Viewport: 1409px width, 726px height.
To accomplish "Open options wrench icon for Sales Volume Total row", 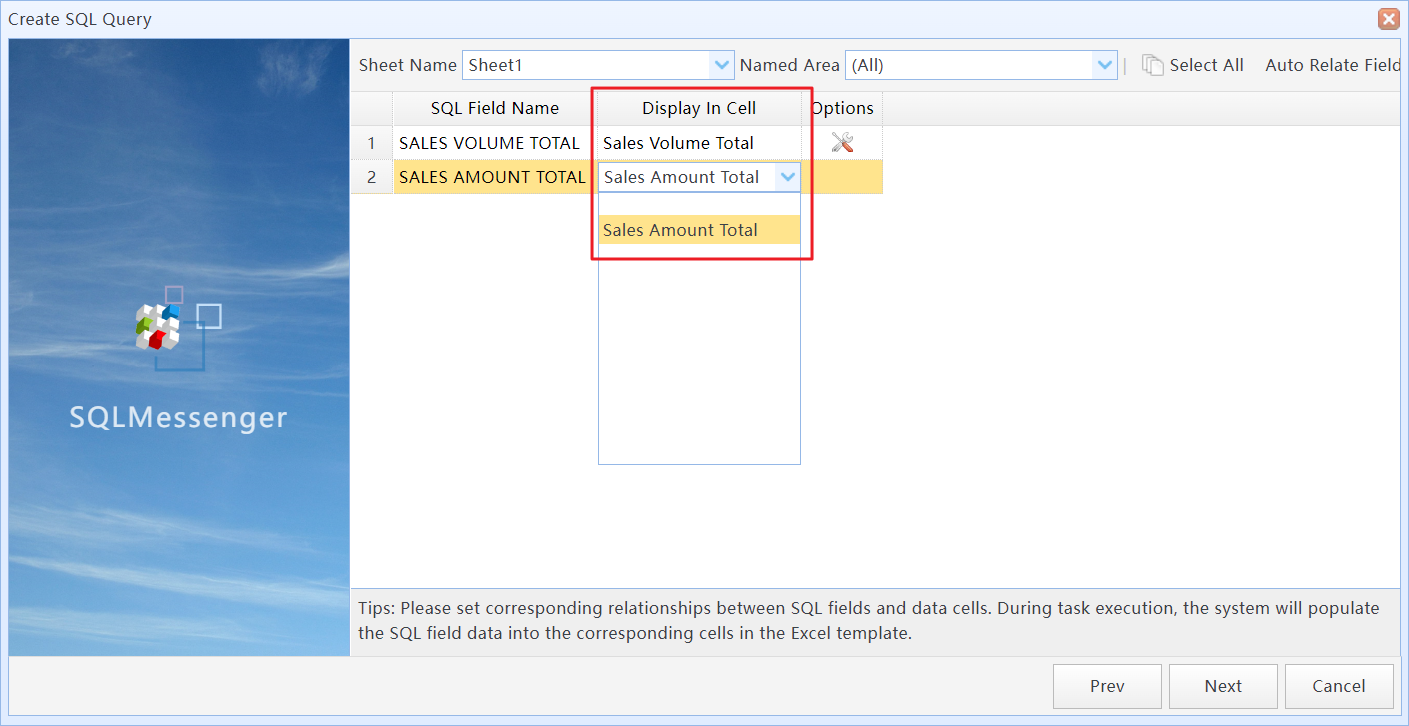I will click(842, 143).
